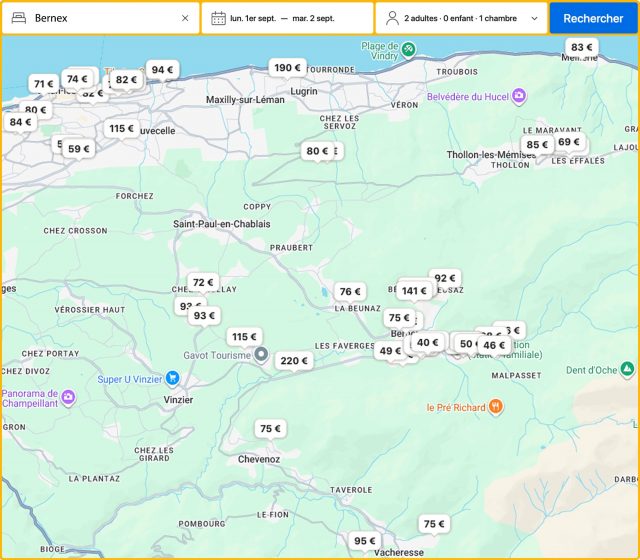Choose the 115 € marker near Gavot Tourisme
Image resolution: width=640 pixels, height=560 pixels.
click(x=243, y=336)
